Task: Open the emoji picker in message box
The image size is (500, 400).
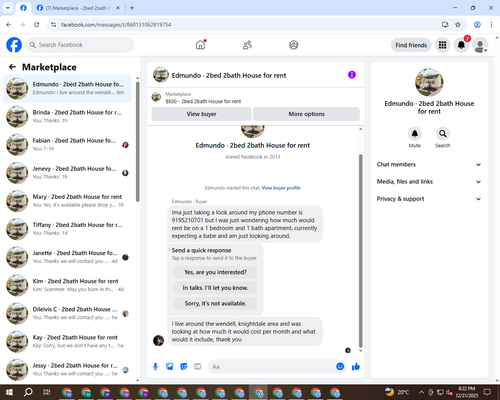Action: coord(340,367)
